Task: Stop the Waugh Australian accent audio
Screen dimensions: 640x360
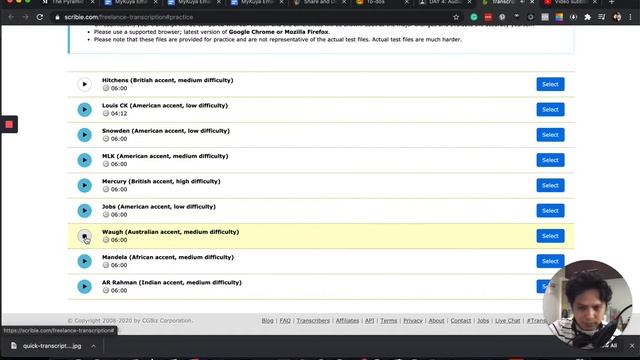Action: [x=84, y=236]
